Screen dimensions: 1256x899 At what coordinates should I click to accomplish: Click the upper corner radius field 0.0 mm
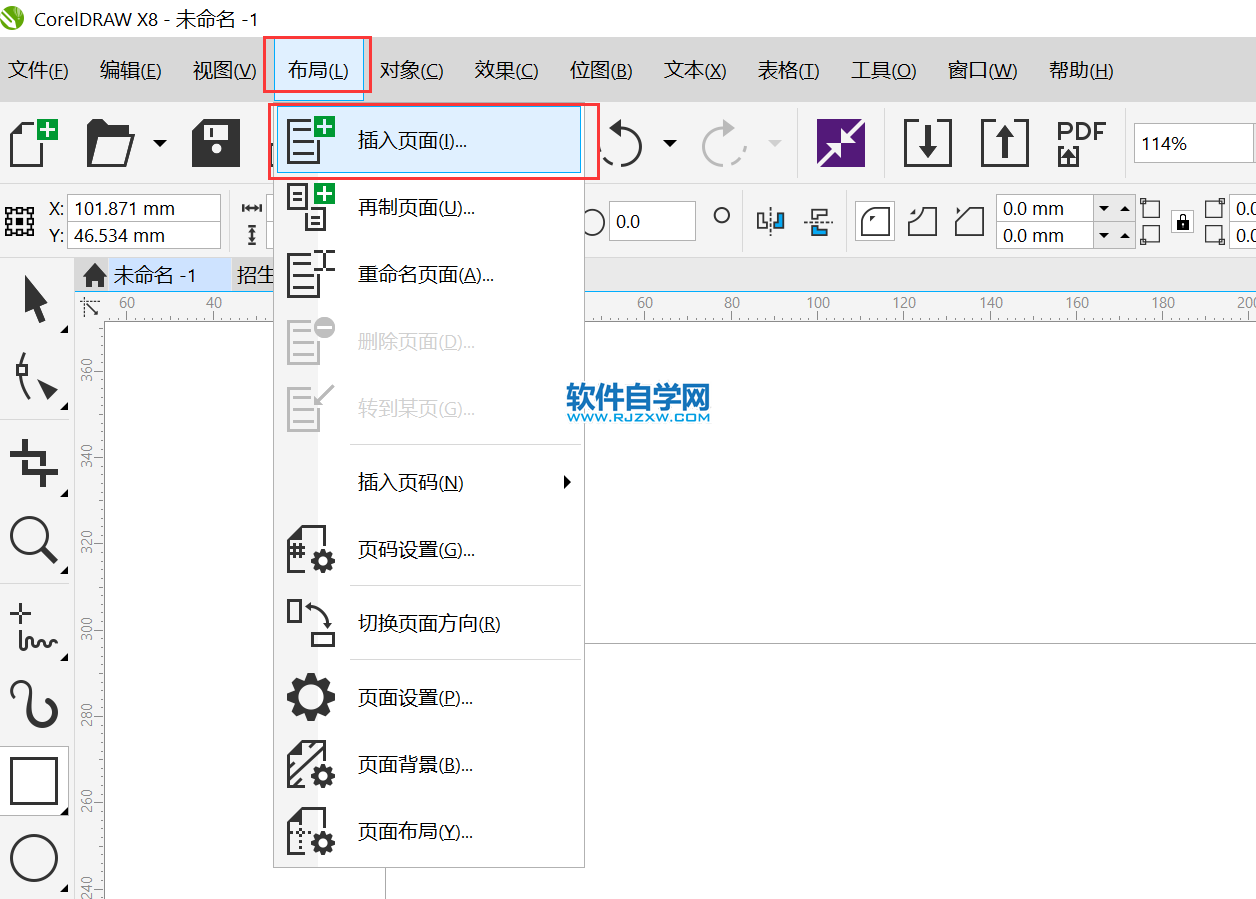pyautogui.click(x=1045, y=208)
